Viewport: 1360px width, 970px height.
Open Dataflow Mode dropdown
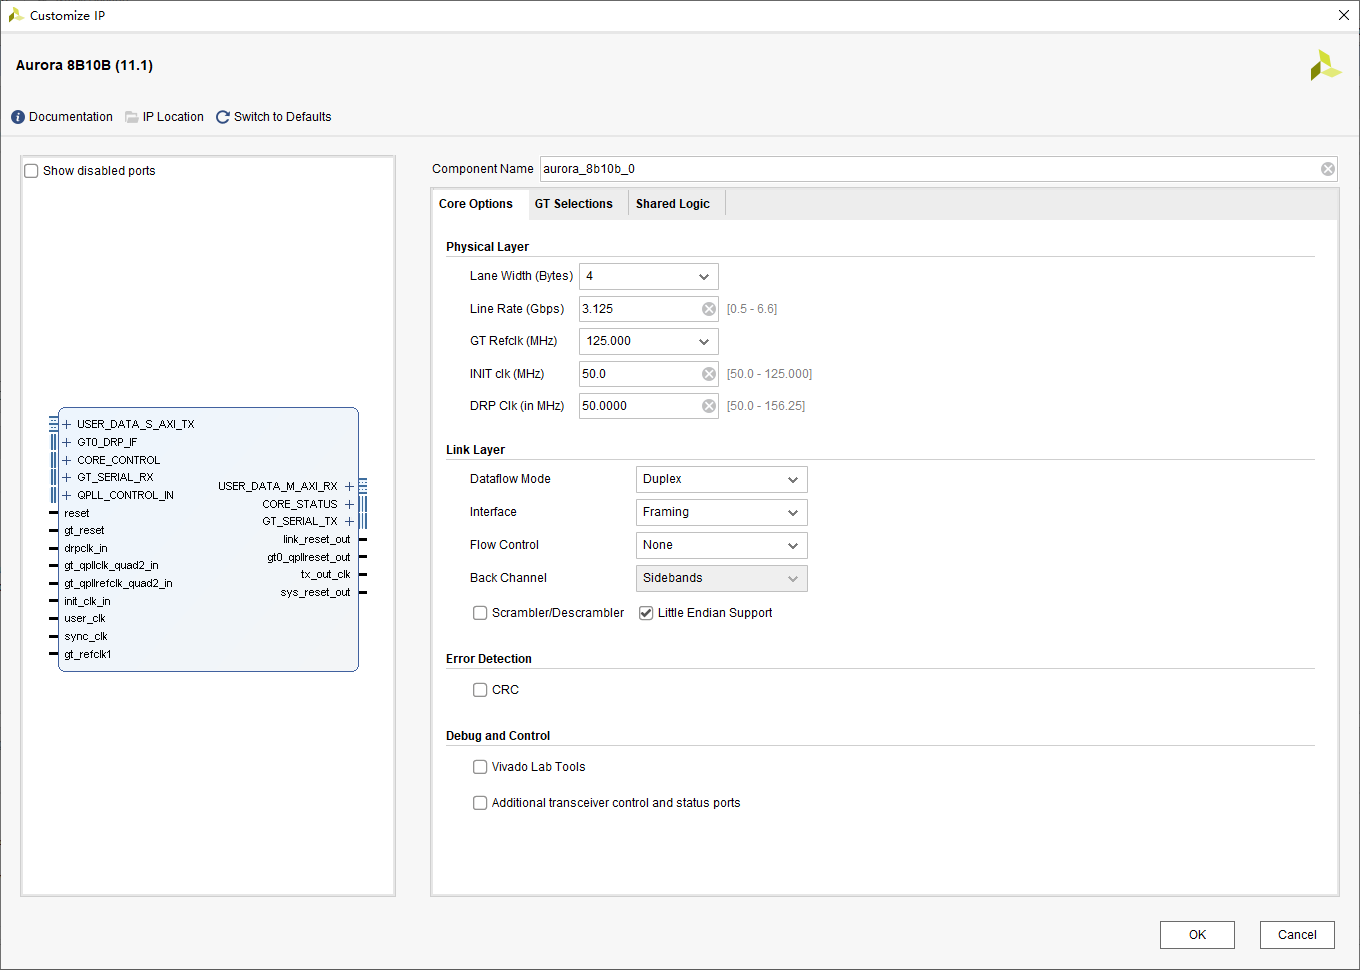[x=721, y=479]
